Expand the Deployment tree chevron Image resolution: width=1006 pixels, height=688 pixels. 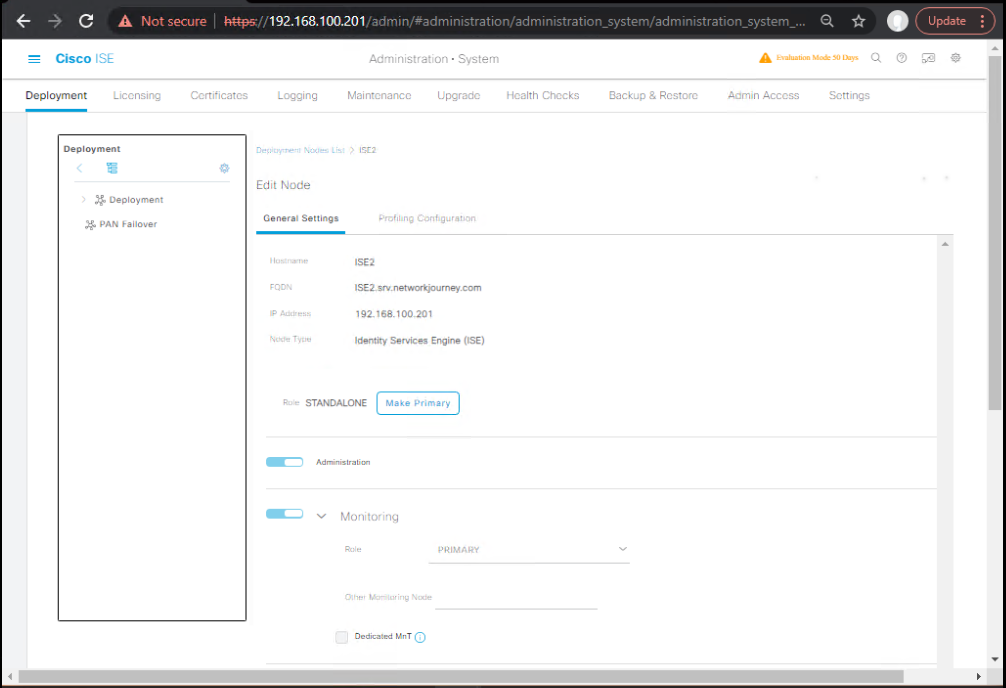[83, 200]
